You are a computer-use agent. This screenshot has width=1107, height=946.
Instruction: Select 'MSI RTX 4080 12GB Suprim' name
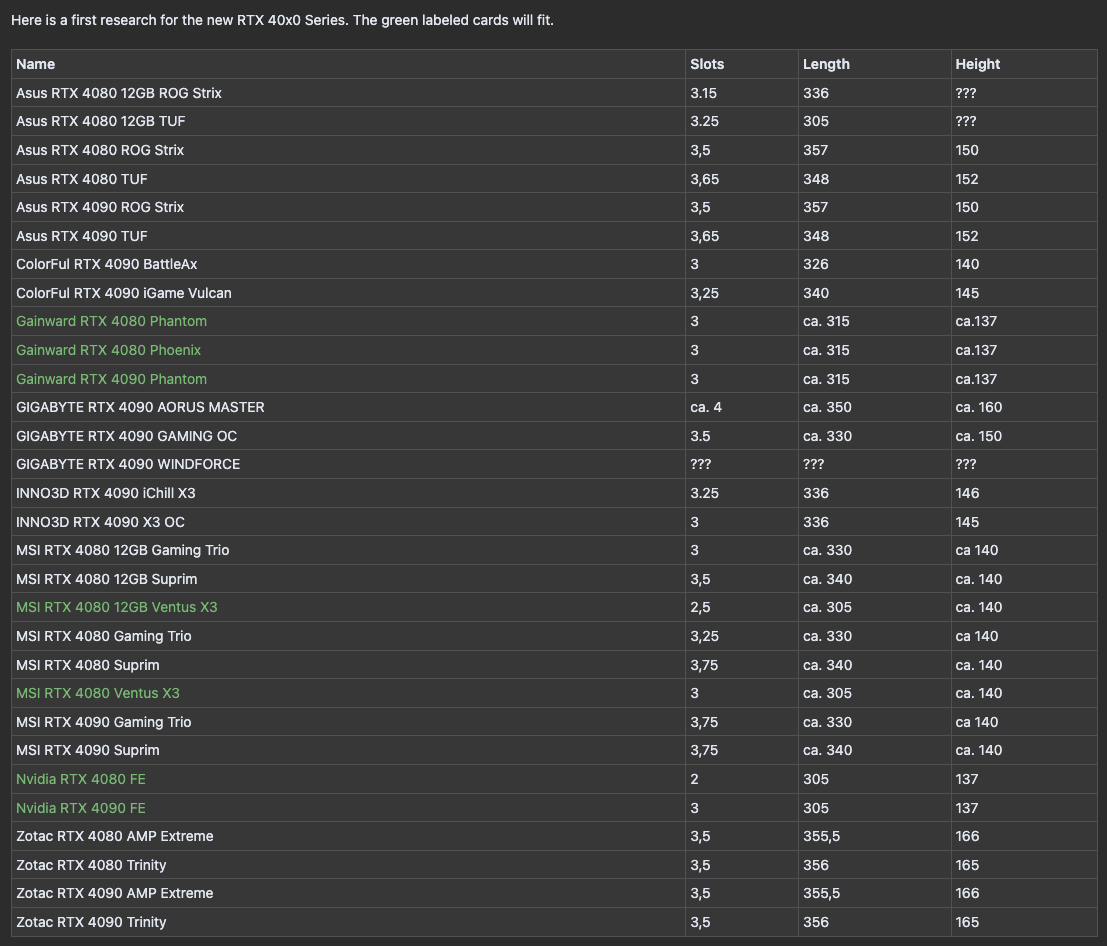107,580
